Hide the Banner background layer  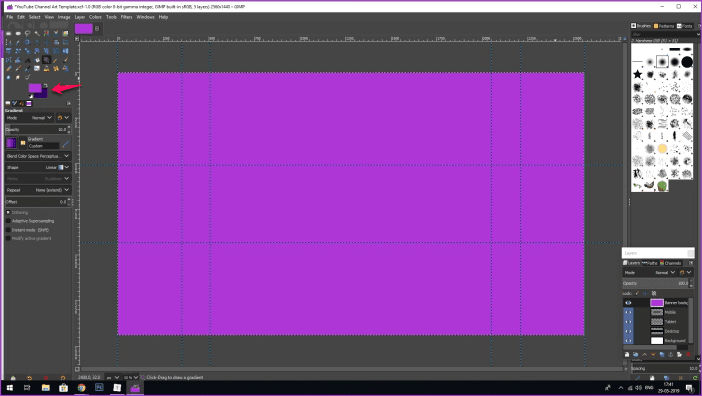point(628,303)
